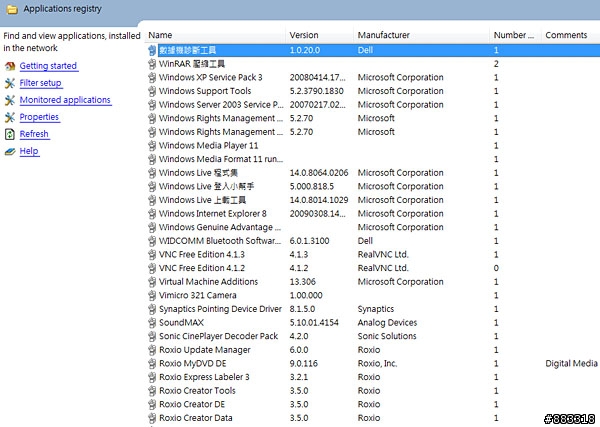The width and height of the screenshot is (600, 427).
Task: Click icon beside WinRAR row
Action: point(152,64)
